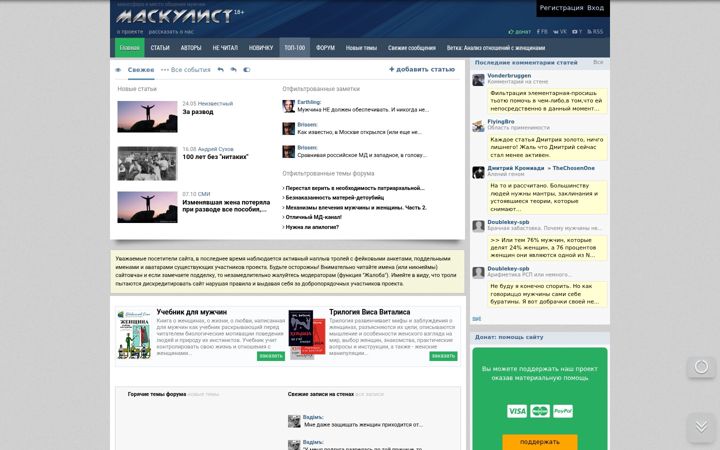Open Earthling note Мужчина НЕ должен обеспечивать

tap(363, 110)
